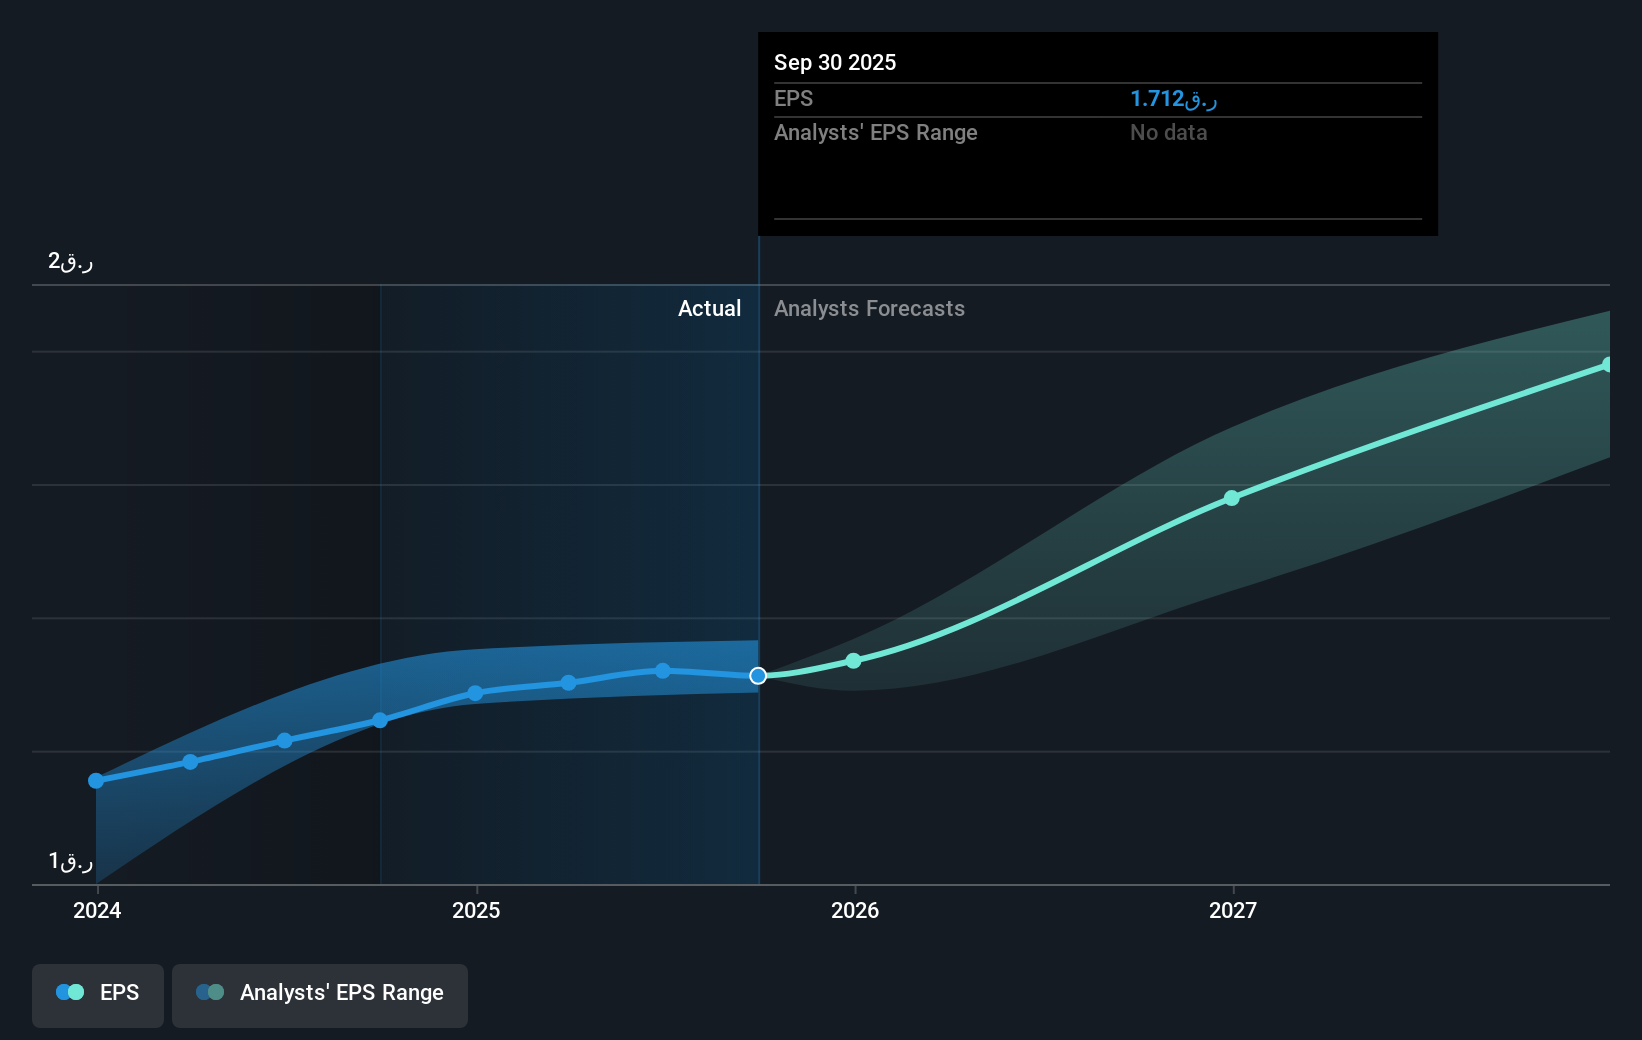Switch to the Actual section label
1642x1040 pixels.
click(x=709, y=308)
